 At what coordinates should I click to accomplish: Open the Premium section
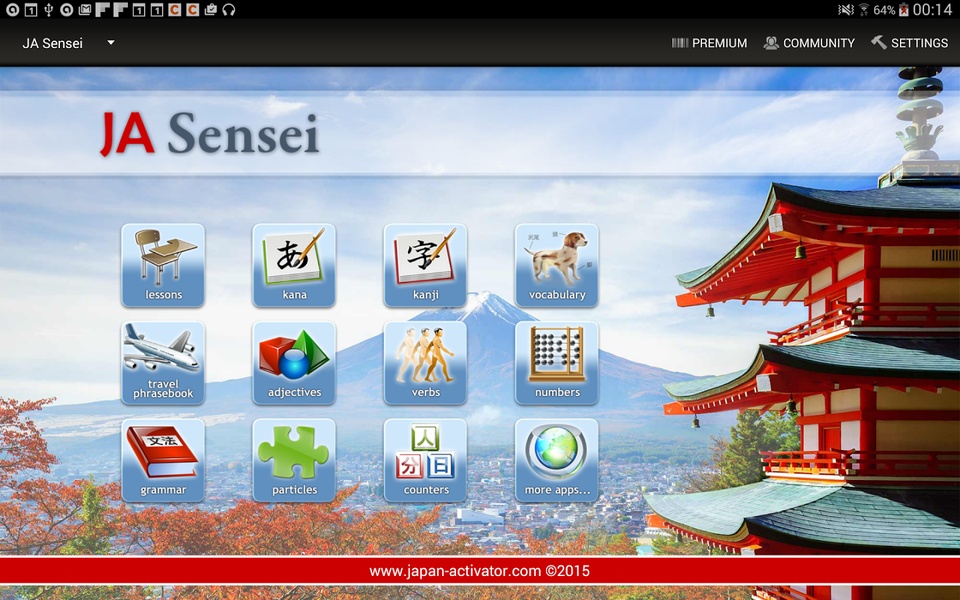(x=709, y=43)
